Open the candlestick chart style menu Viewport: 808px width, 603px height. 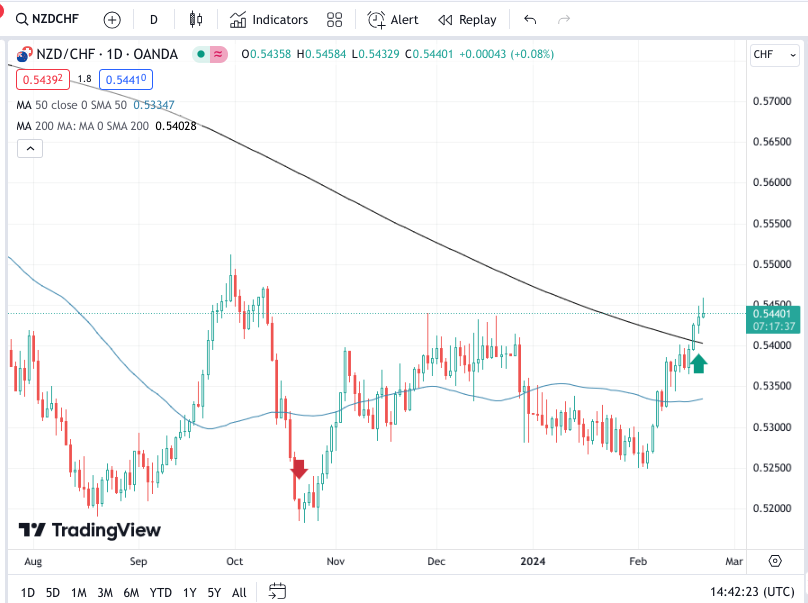pyautogui.click(x=196, y=19)
